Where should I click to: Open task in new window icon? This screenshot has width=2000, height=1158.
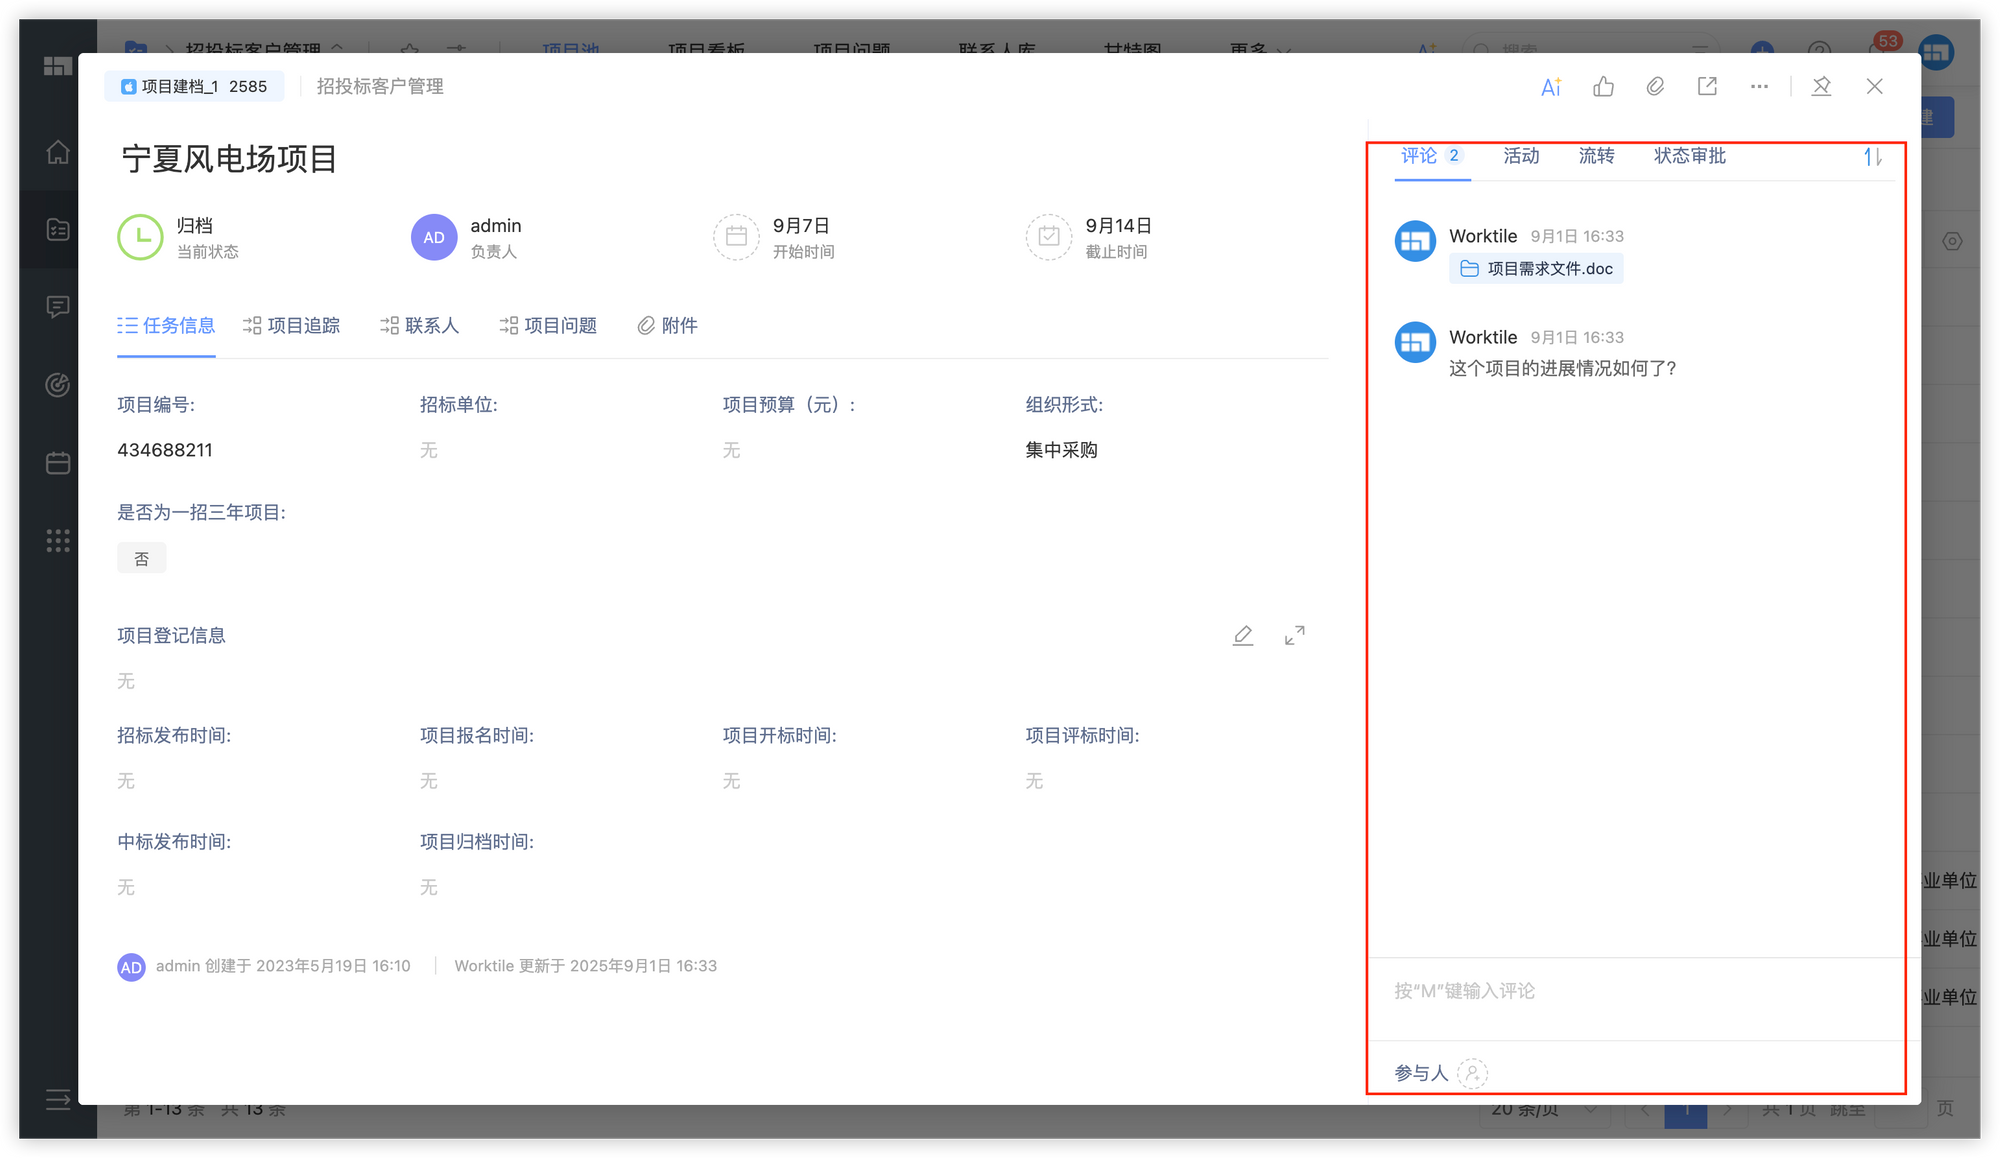pos(1707,87)
